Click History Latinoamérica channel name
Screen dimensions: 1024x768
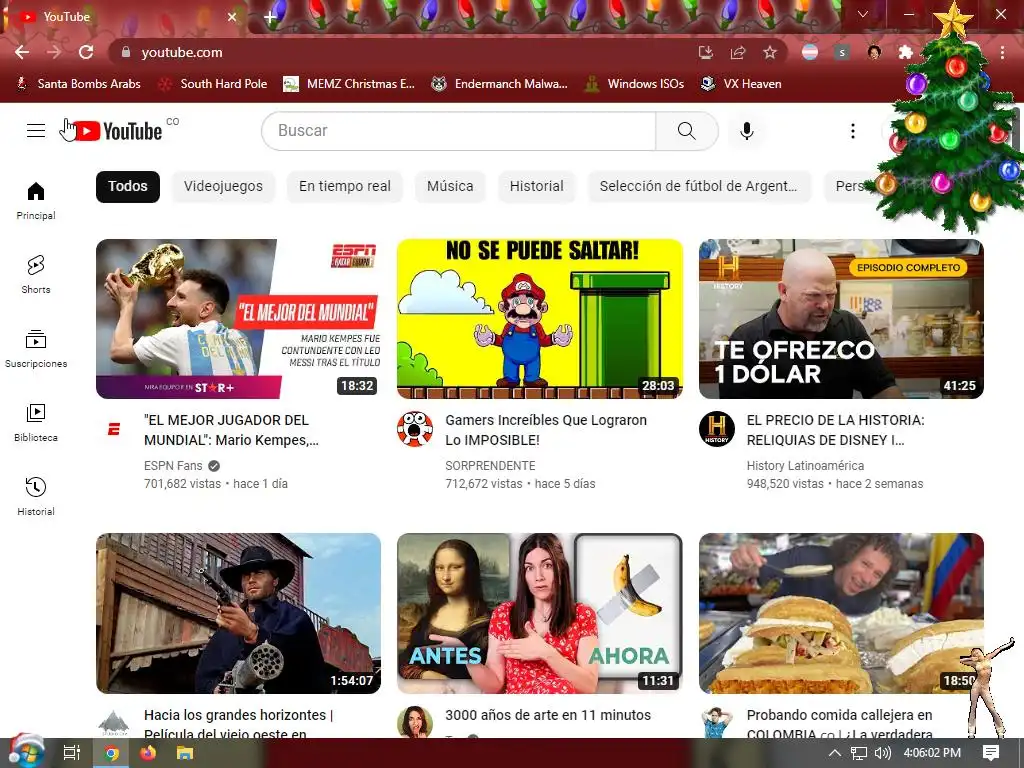click(805, 466)
